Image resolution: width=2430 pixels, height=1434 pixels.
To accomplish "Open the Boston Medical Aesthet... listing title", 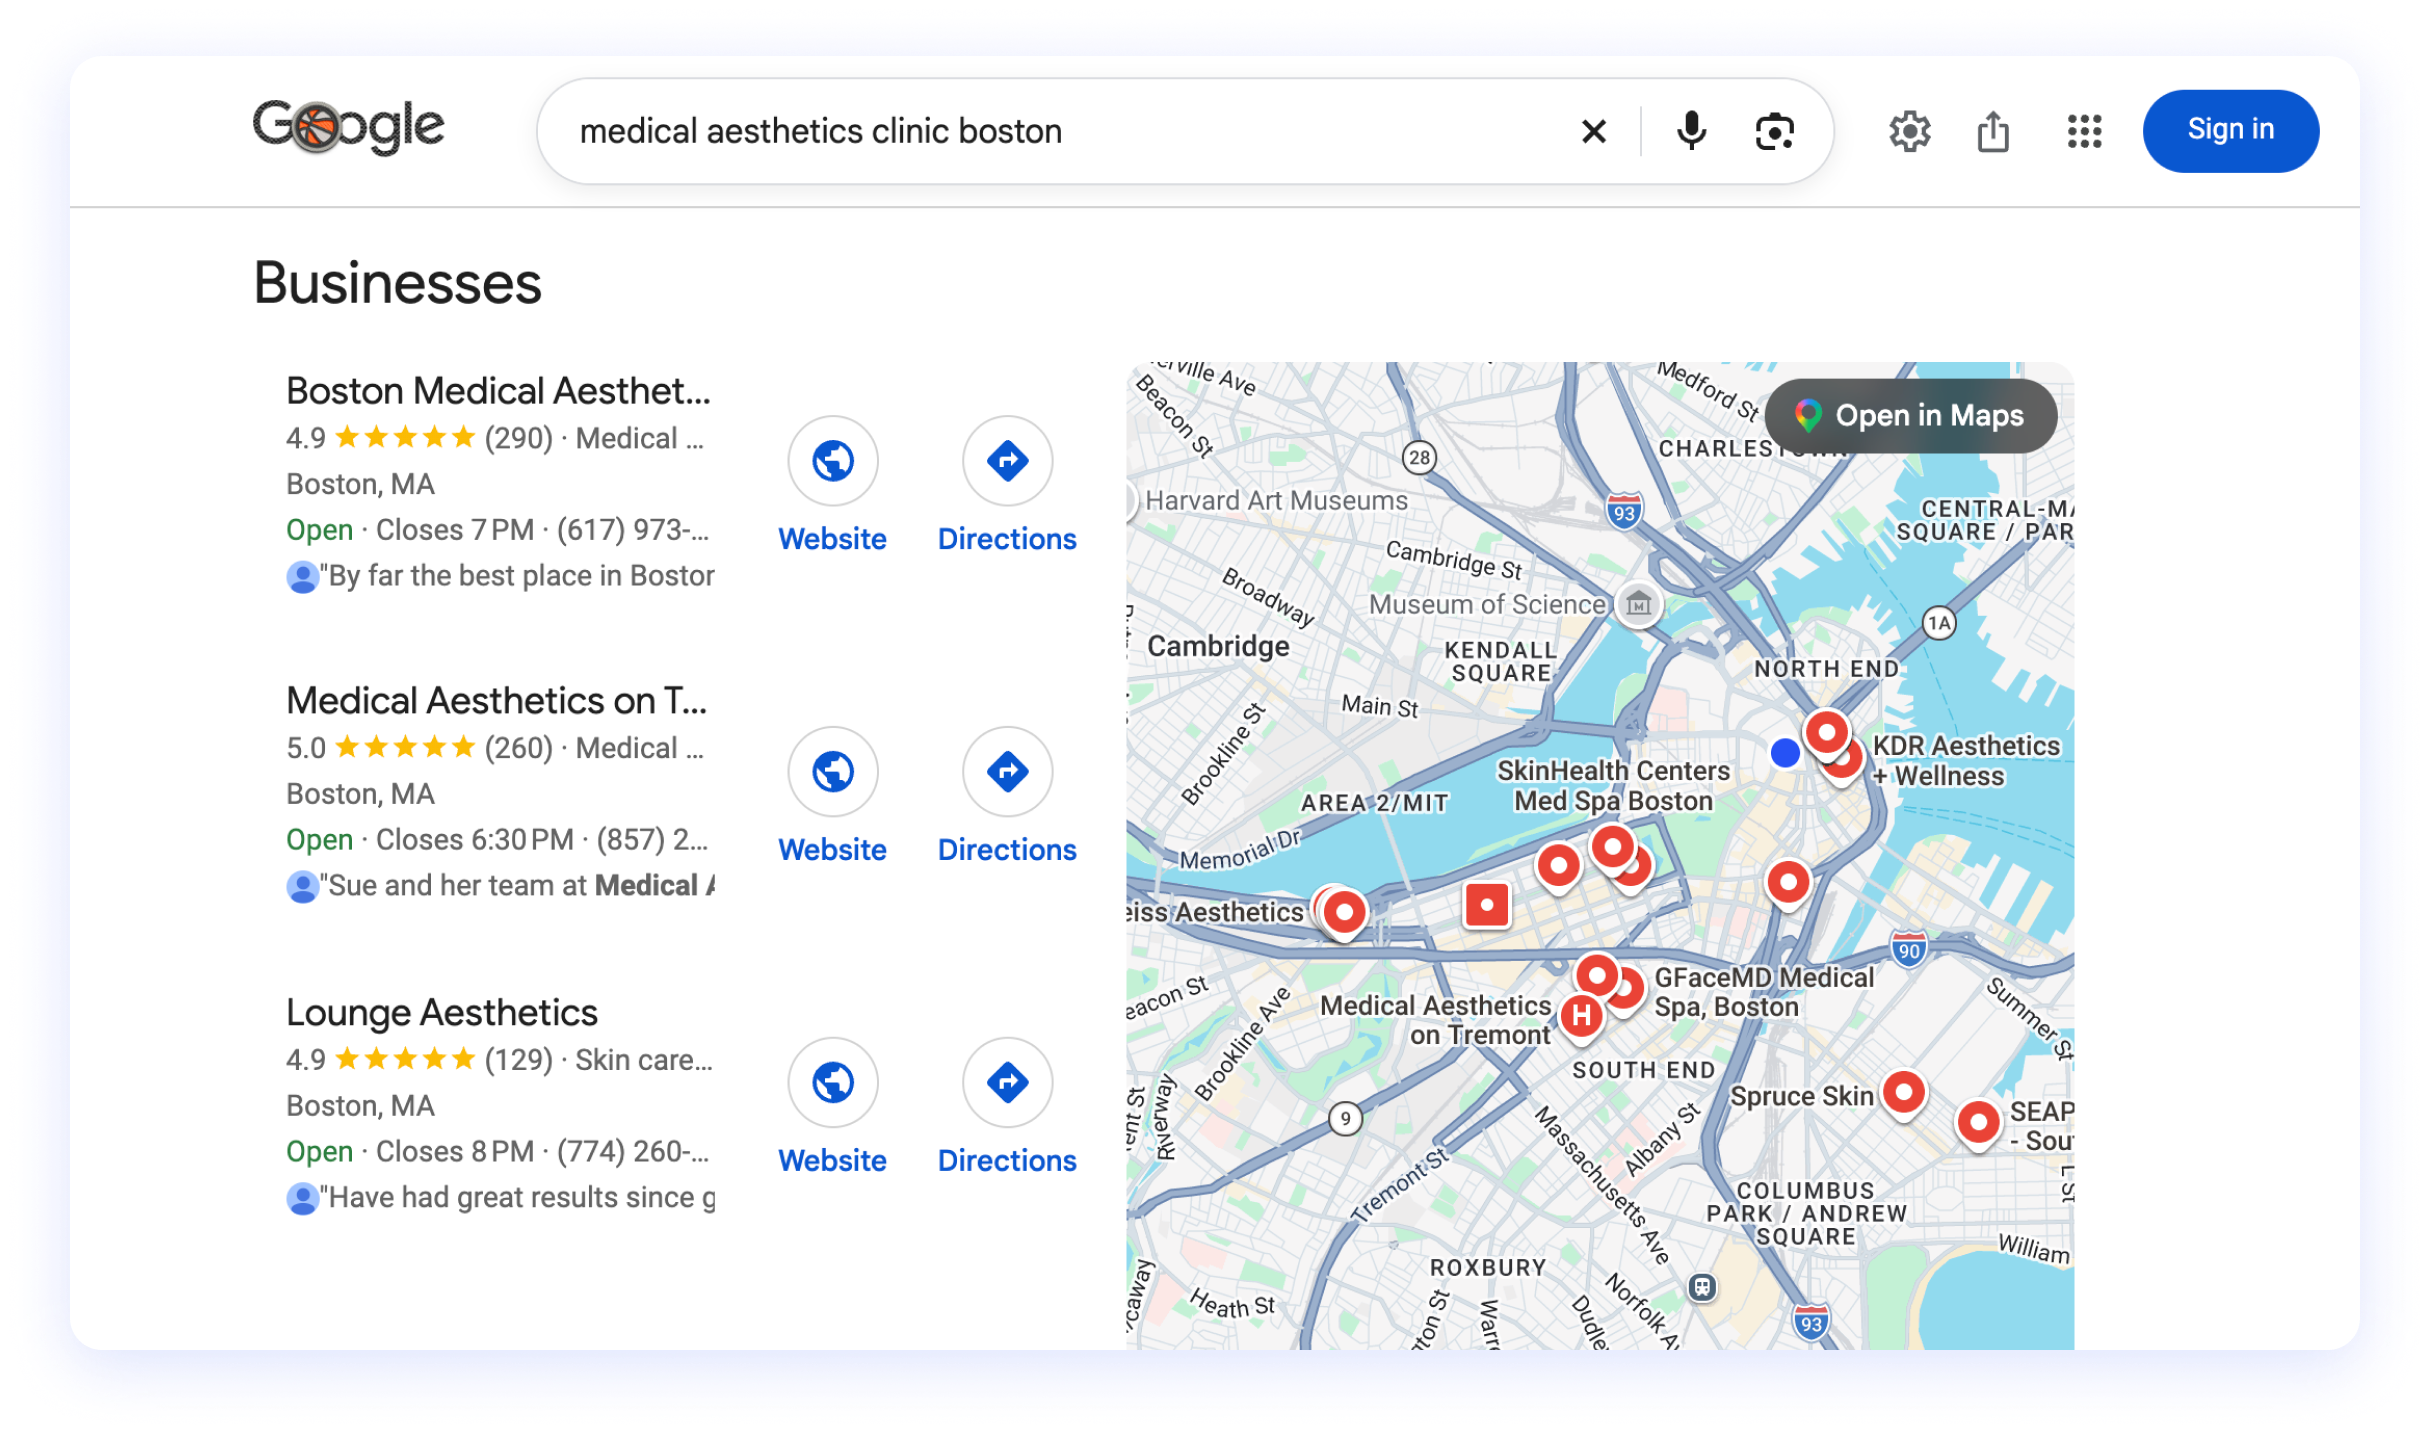I will (498, 391).
